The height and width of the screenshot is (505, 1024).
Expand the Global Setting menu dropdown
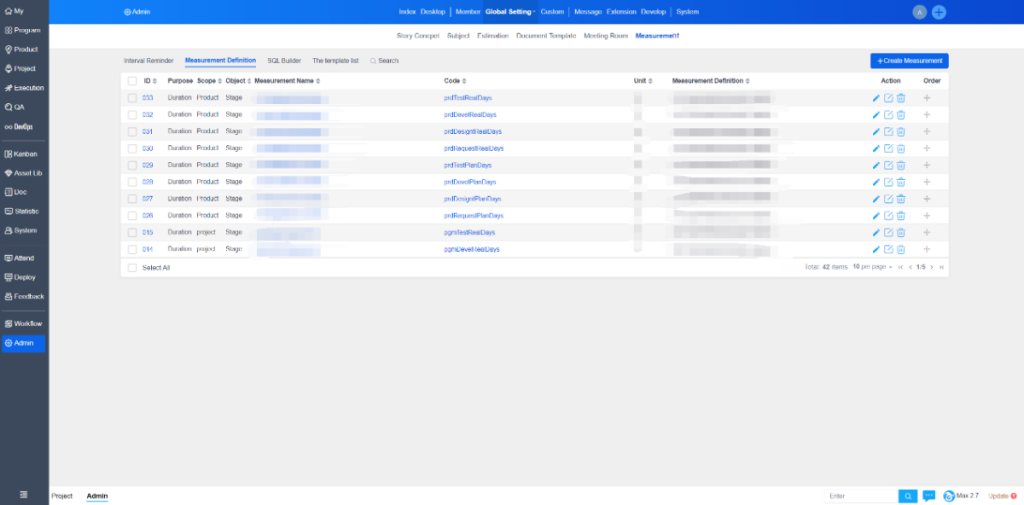[x=510, y=11]
